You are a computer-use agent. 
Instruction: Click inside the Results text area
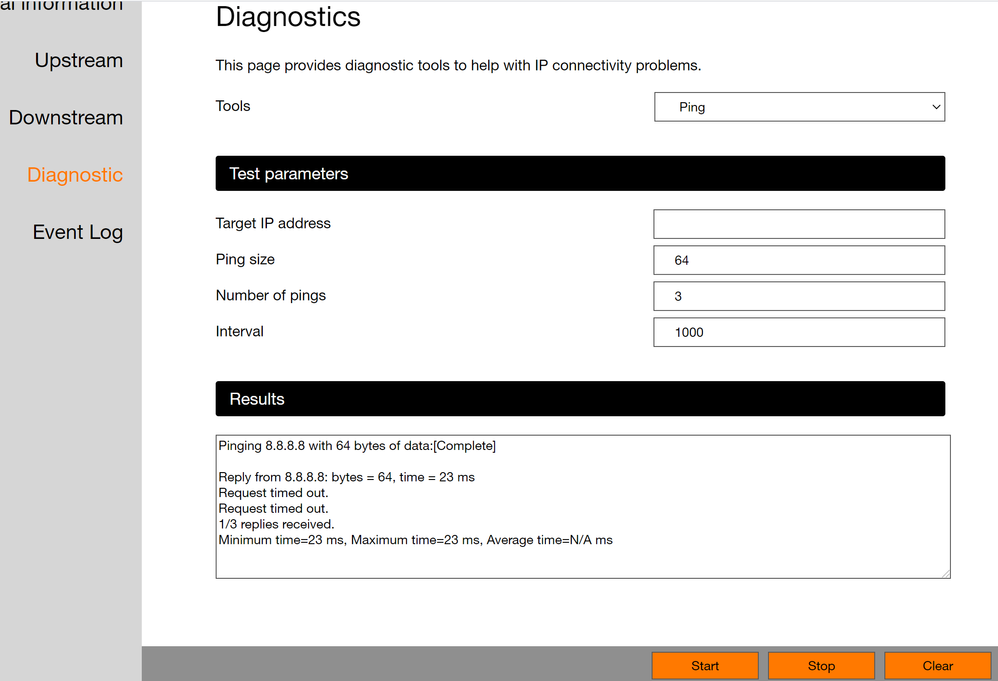583,507
